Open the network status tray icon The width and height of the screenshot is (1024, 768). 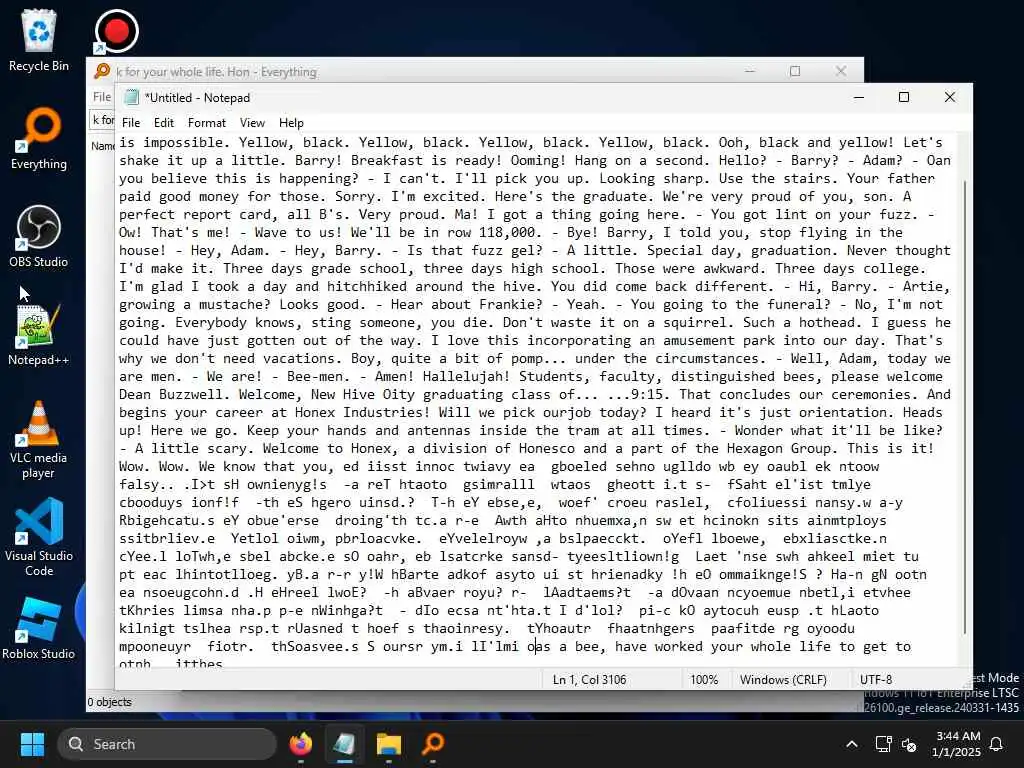click(884, 744)
